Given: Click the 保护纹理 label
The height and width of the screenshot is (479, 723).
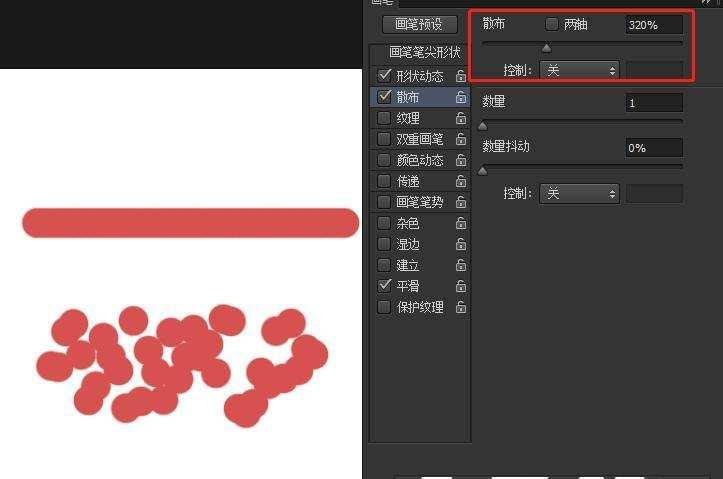Looking at the screenshot, I should tap(419, 307).
